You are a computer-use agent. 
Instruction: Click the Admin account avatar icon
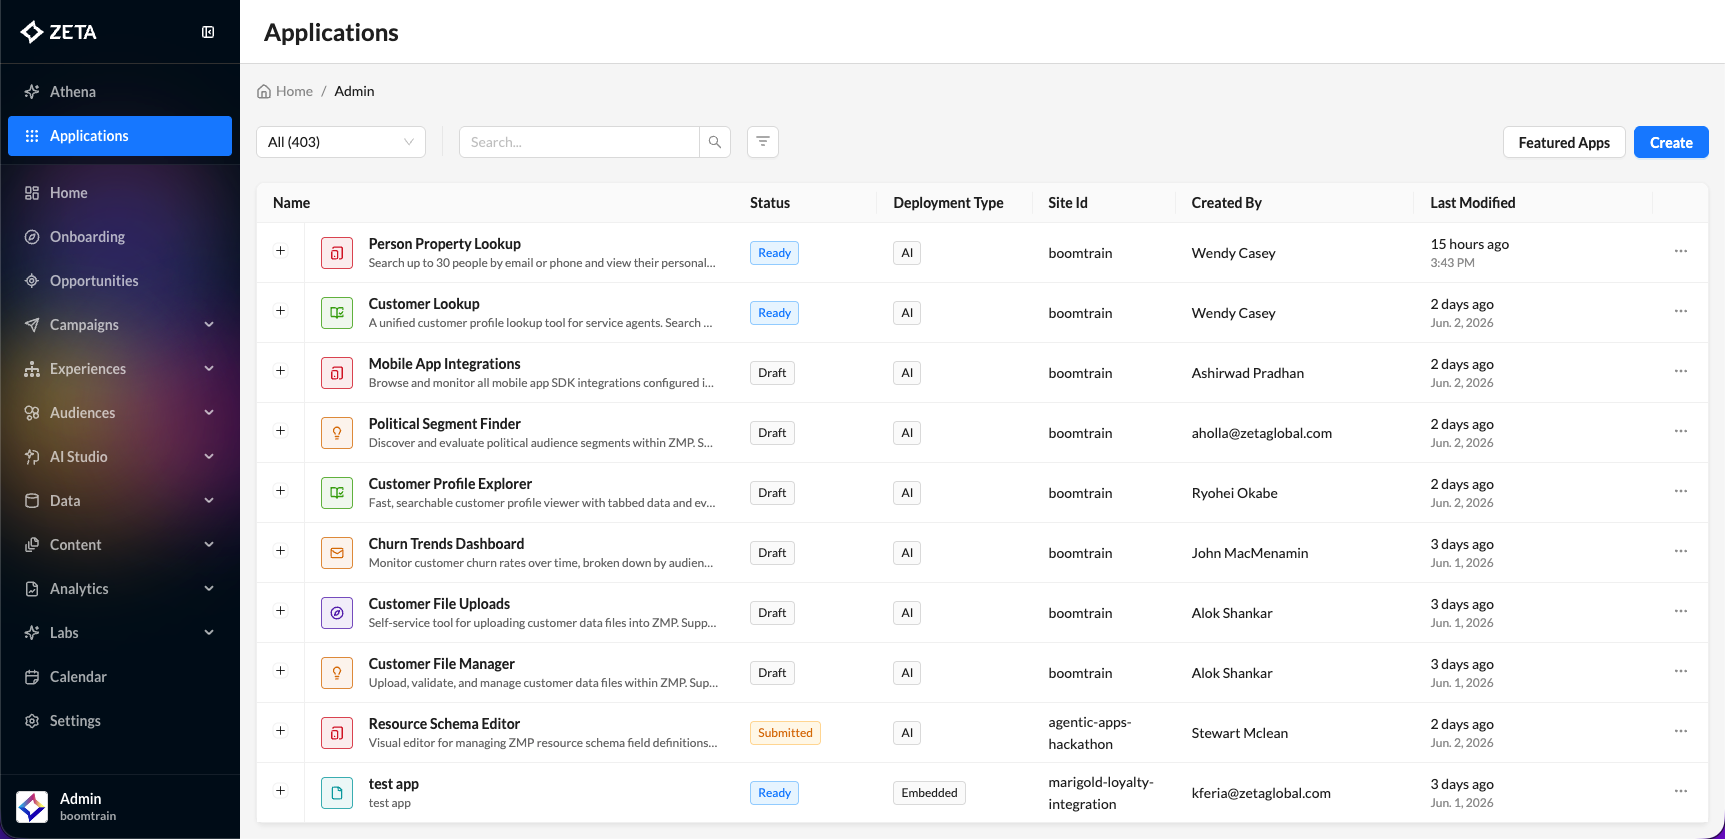32,807
